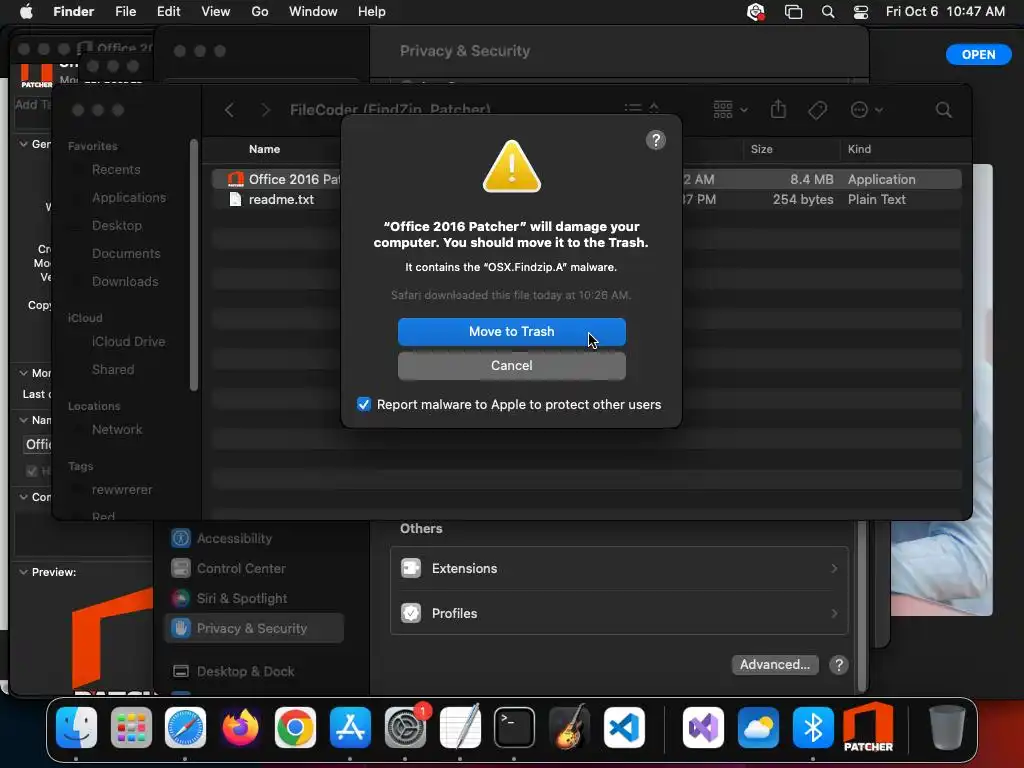The width and height of the screenshot is (1024, 768).
Task: Open Desktop in Finder sidebar
Action: coord(116,226)
